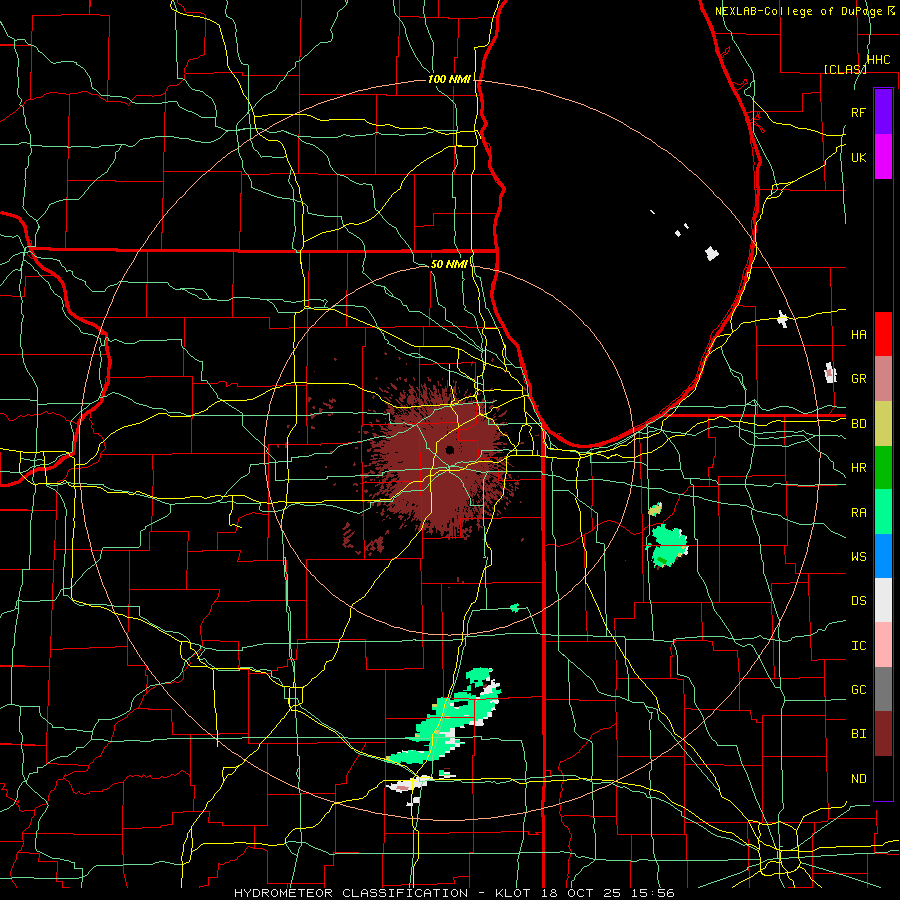Click the 100 NMI range ring label
This screenshot has width=900, height=900.
[449, 79]
